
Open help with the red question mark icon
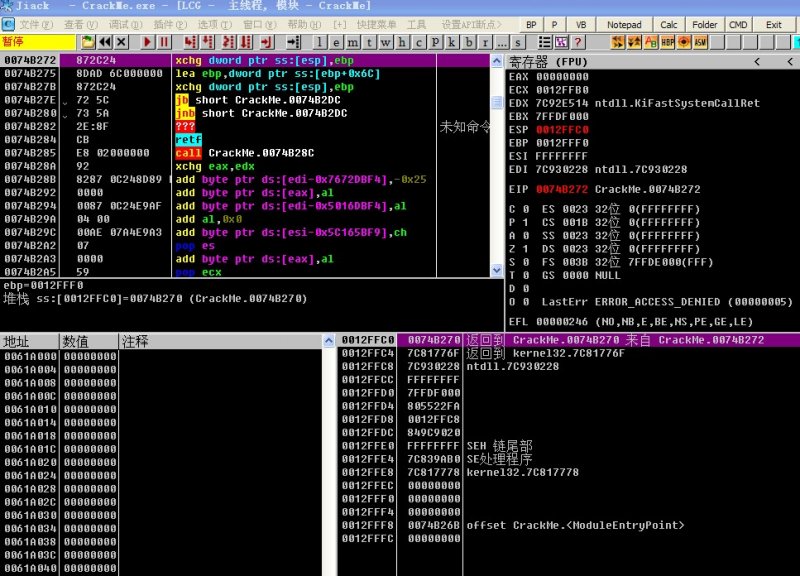pyautogui.click(x=578, y=42)
